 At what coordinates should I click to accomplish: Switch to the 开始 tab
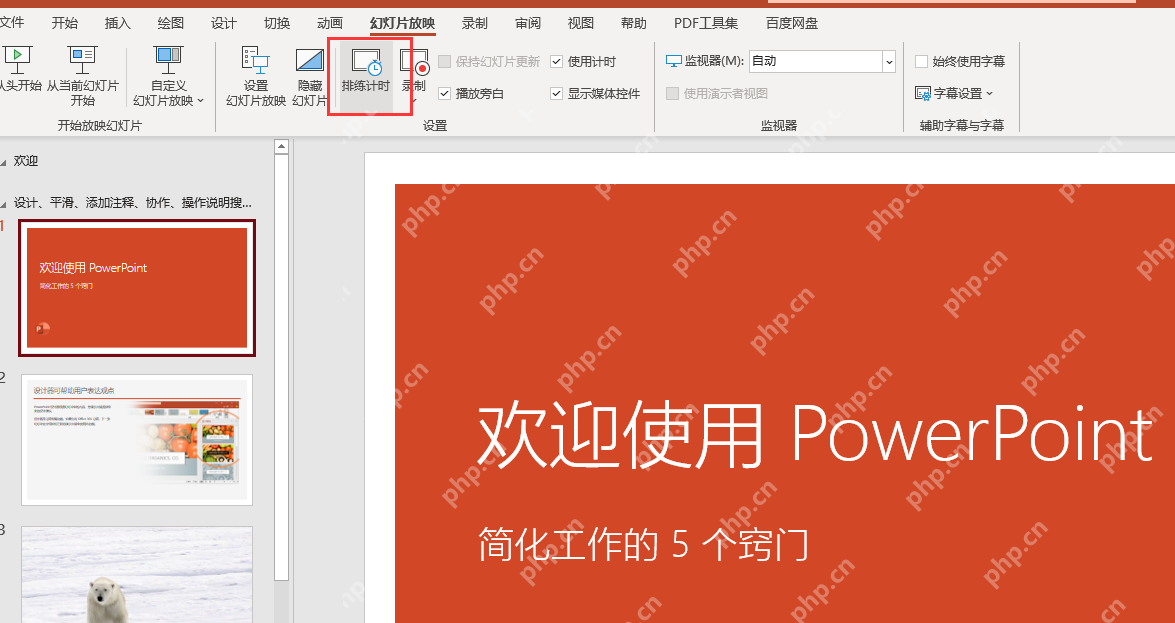point(64,23)
